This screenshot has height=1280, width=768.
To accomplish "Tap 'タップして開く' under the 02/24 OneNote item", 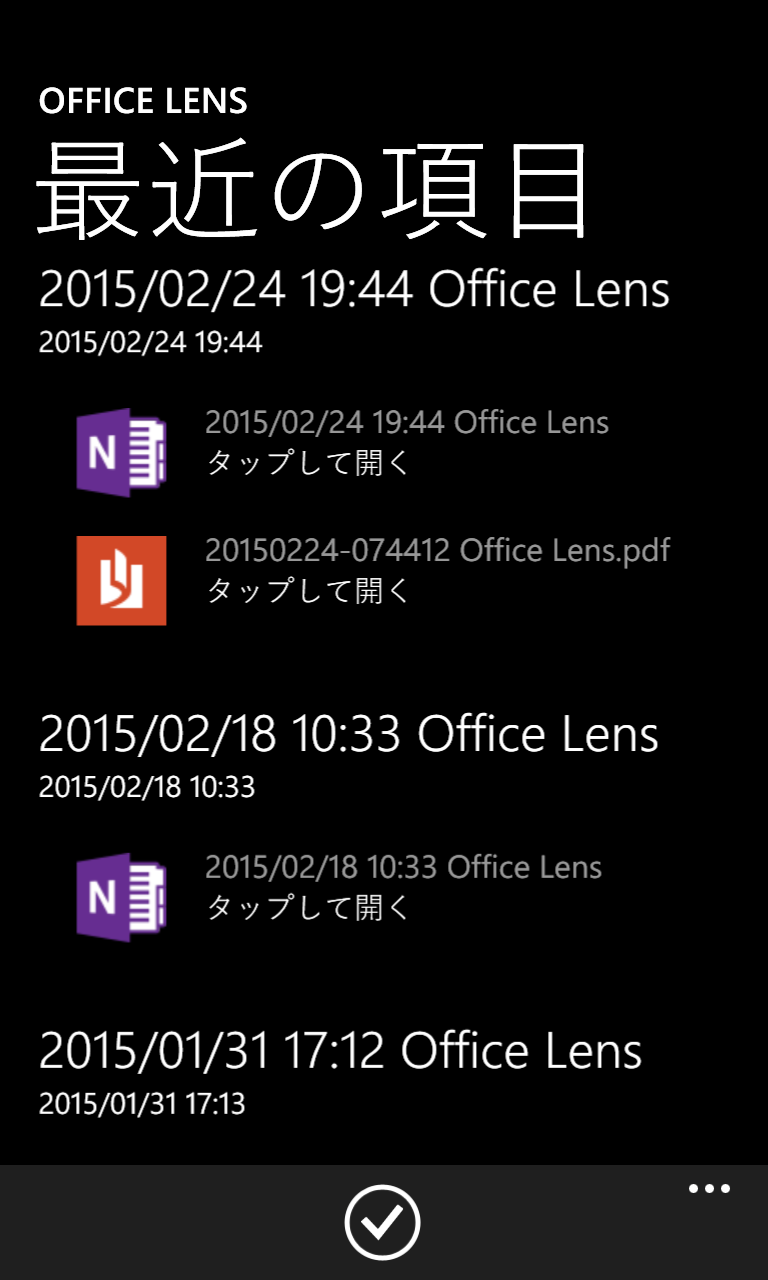I will pos(308,463).
